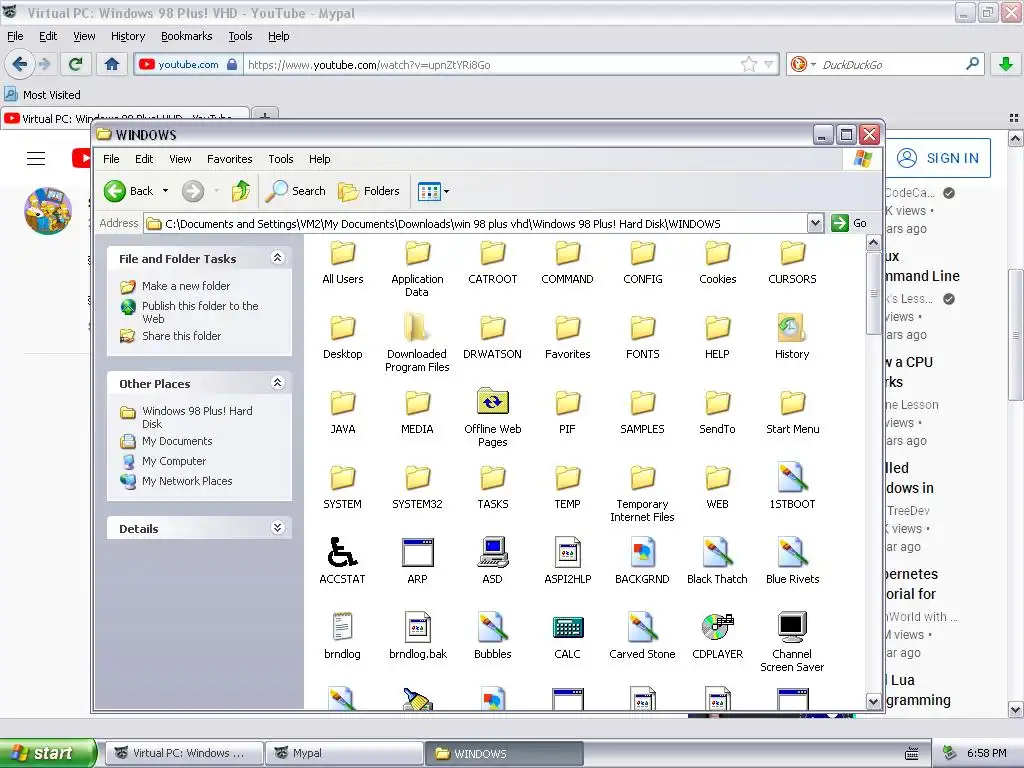The height and width of the screenshot is (768, 1024).
Task: Select the ACCSTAT accessibility icon
Action: pyautogui.click(x=342, y=553)
